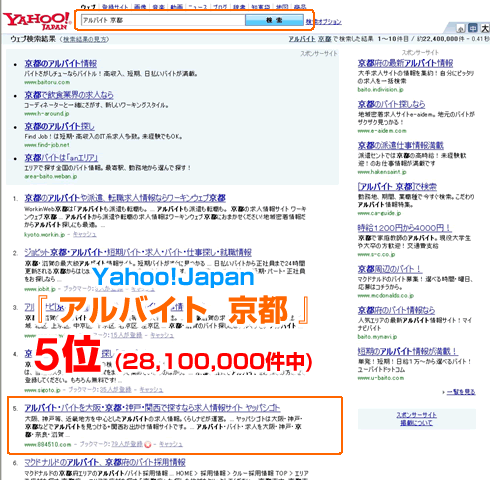
Task: Open sponsored link 京都で飲食業界の求人なら
Action: (x=69, y=95)
